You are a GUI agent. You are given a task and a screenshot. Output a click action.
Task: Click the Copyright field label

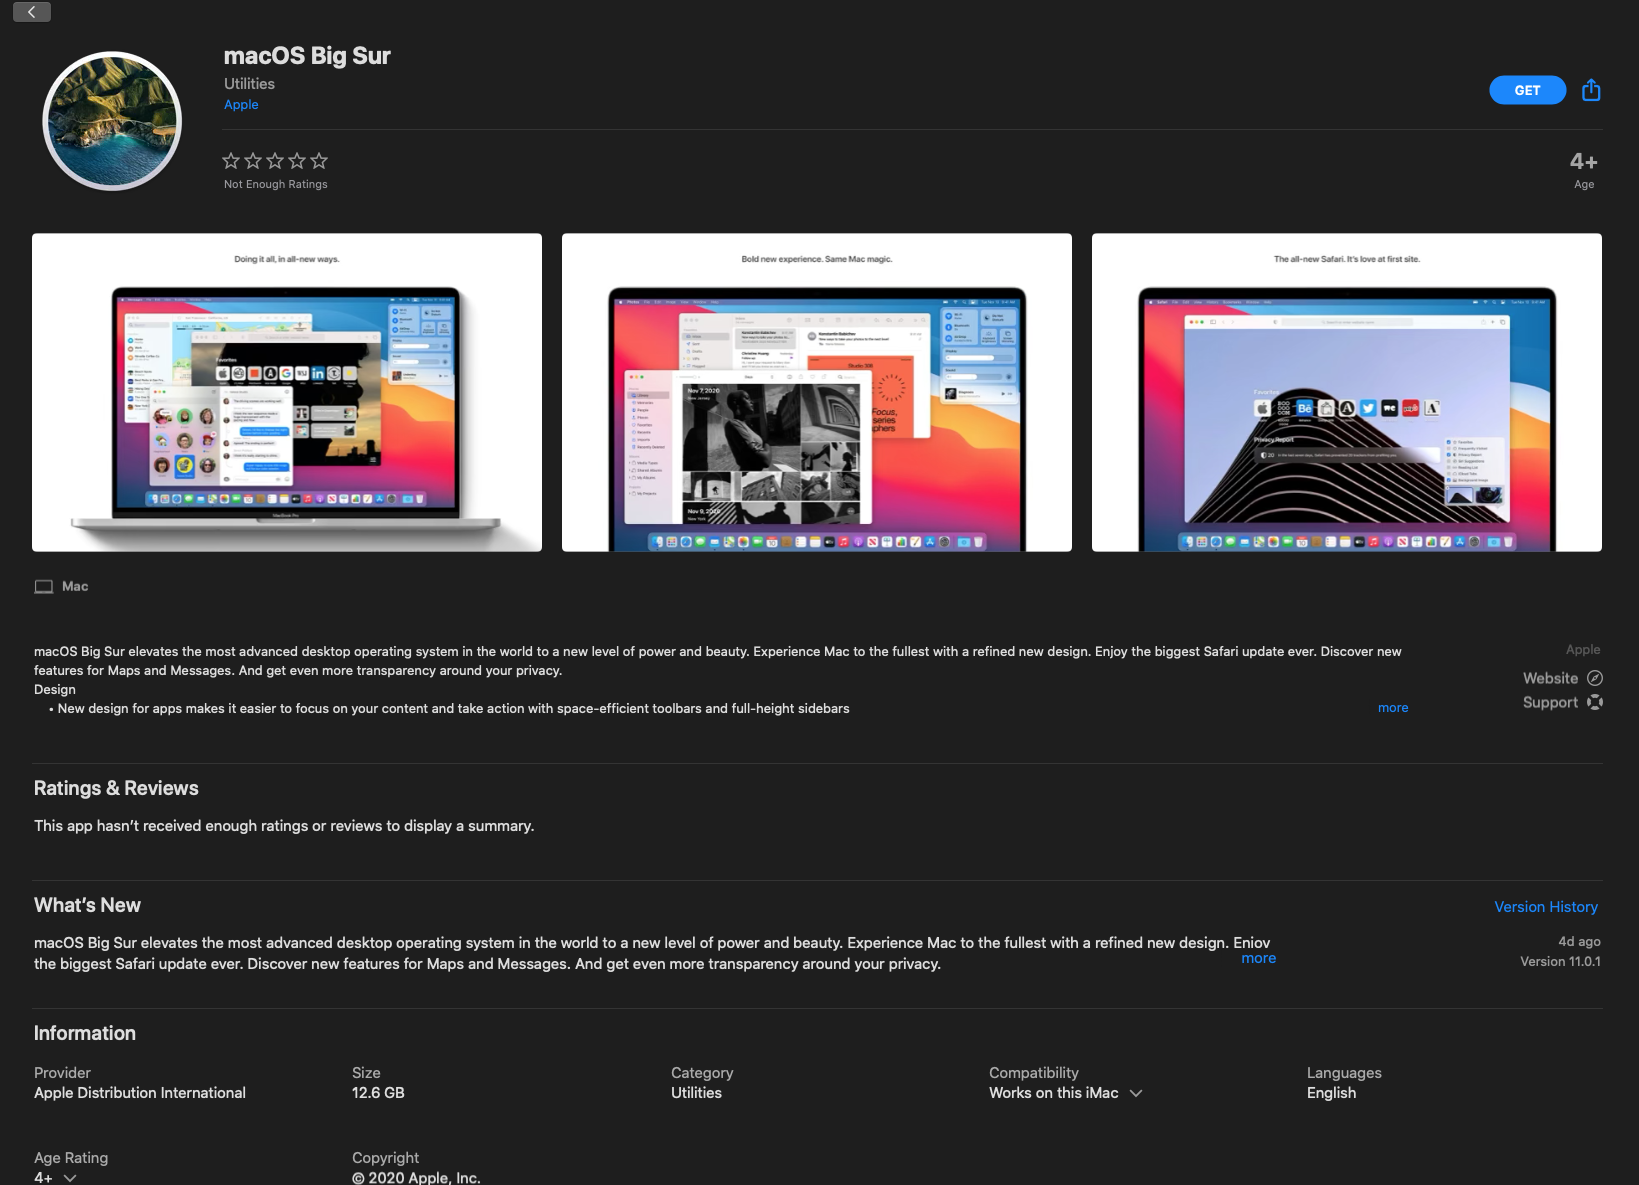click(x=385, y=1158)
